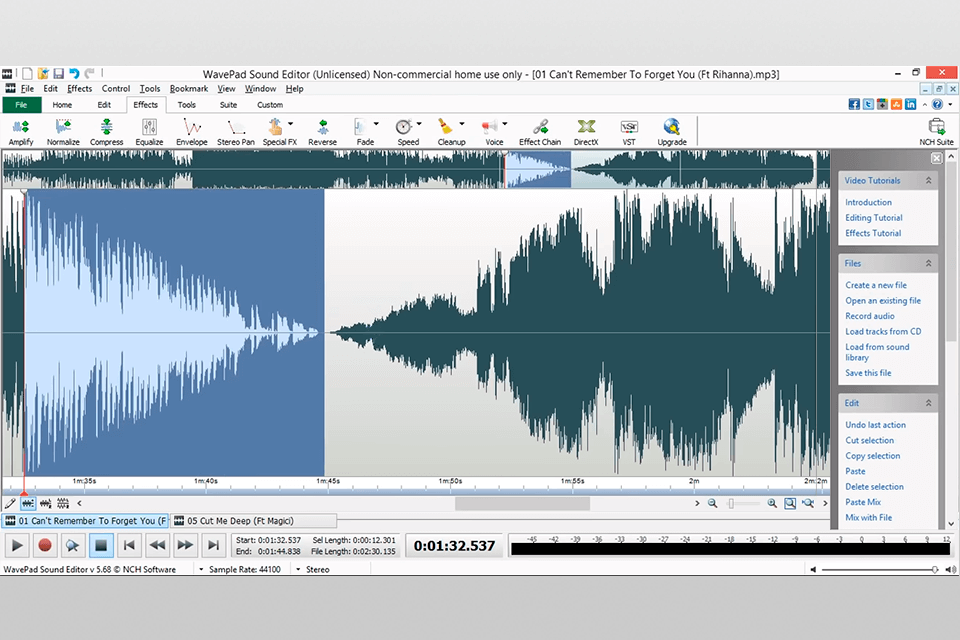This screenshot has height=640, width=960.
Task: Open the Fade dropdown arrow
Action: (376, 124)
